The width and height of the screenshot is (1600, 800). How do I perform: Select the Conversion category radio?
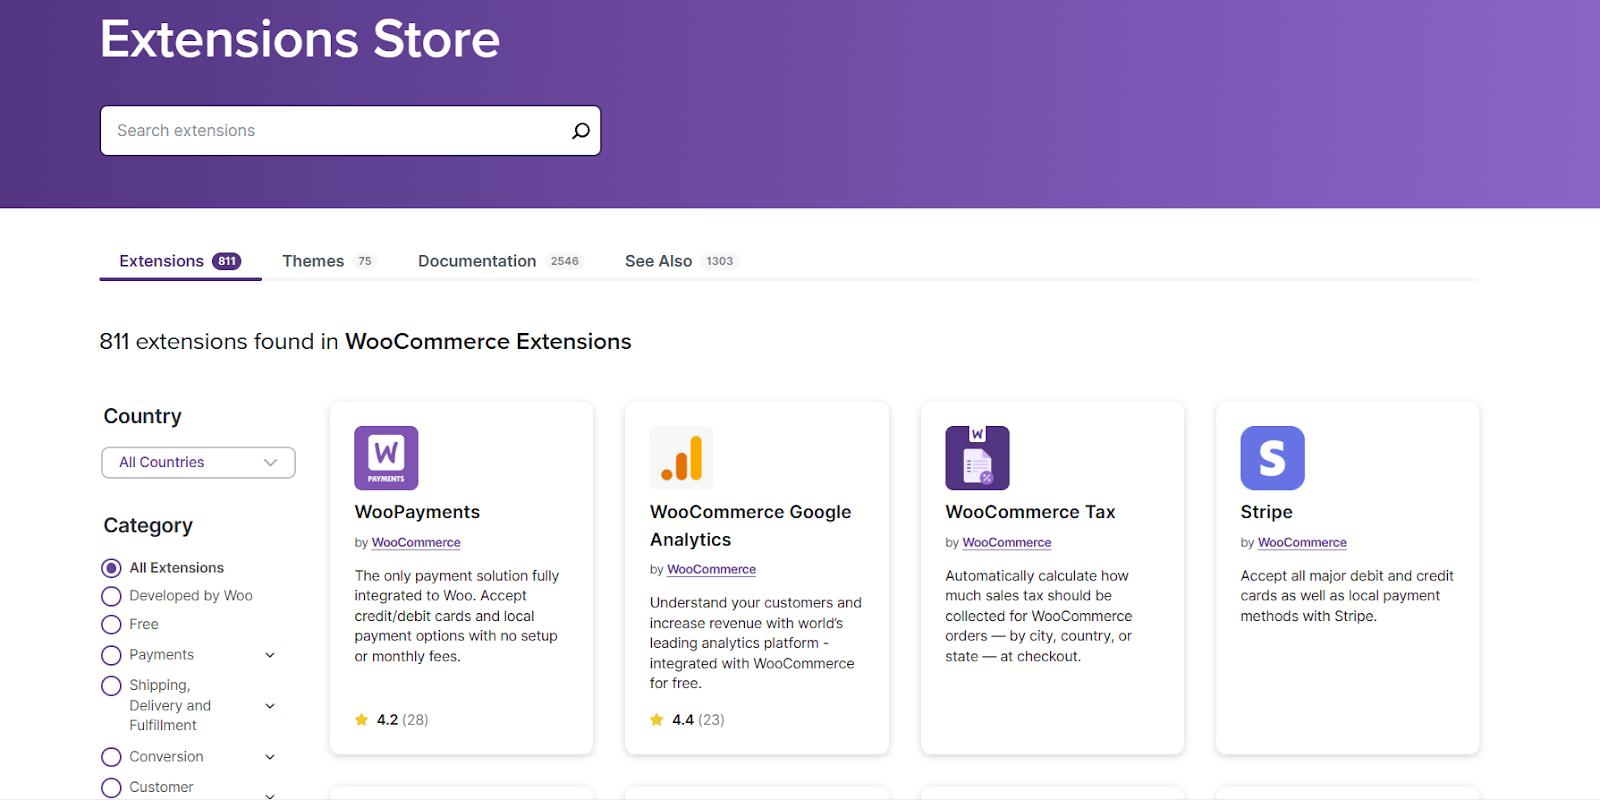111,757
